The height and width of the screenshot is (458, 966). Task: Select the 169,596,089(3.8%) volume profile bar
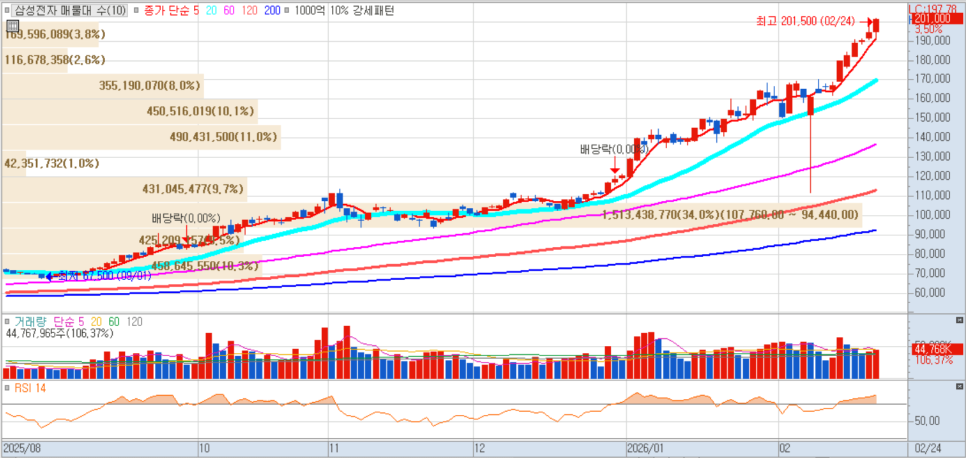51,35
